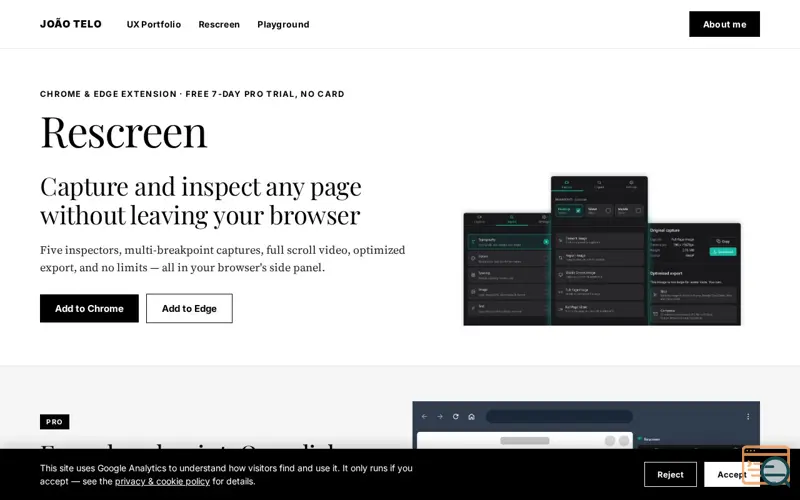
Task: Open the privacy & cookie policy link
Action: 162,481
